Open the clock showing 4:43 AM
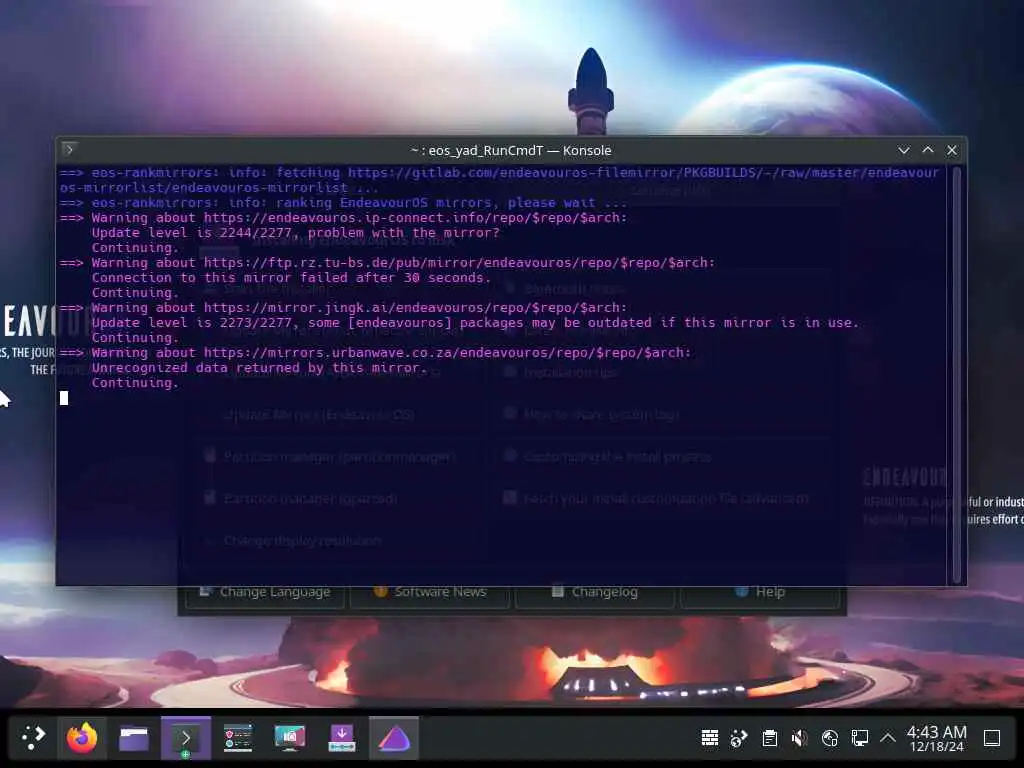The width and height of the screenshot is (1024, 768). [x=936, y=738]
